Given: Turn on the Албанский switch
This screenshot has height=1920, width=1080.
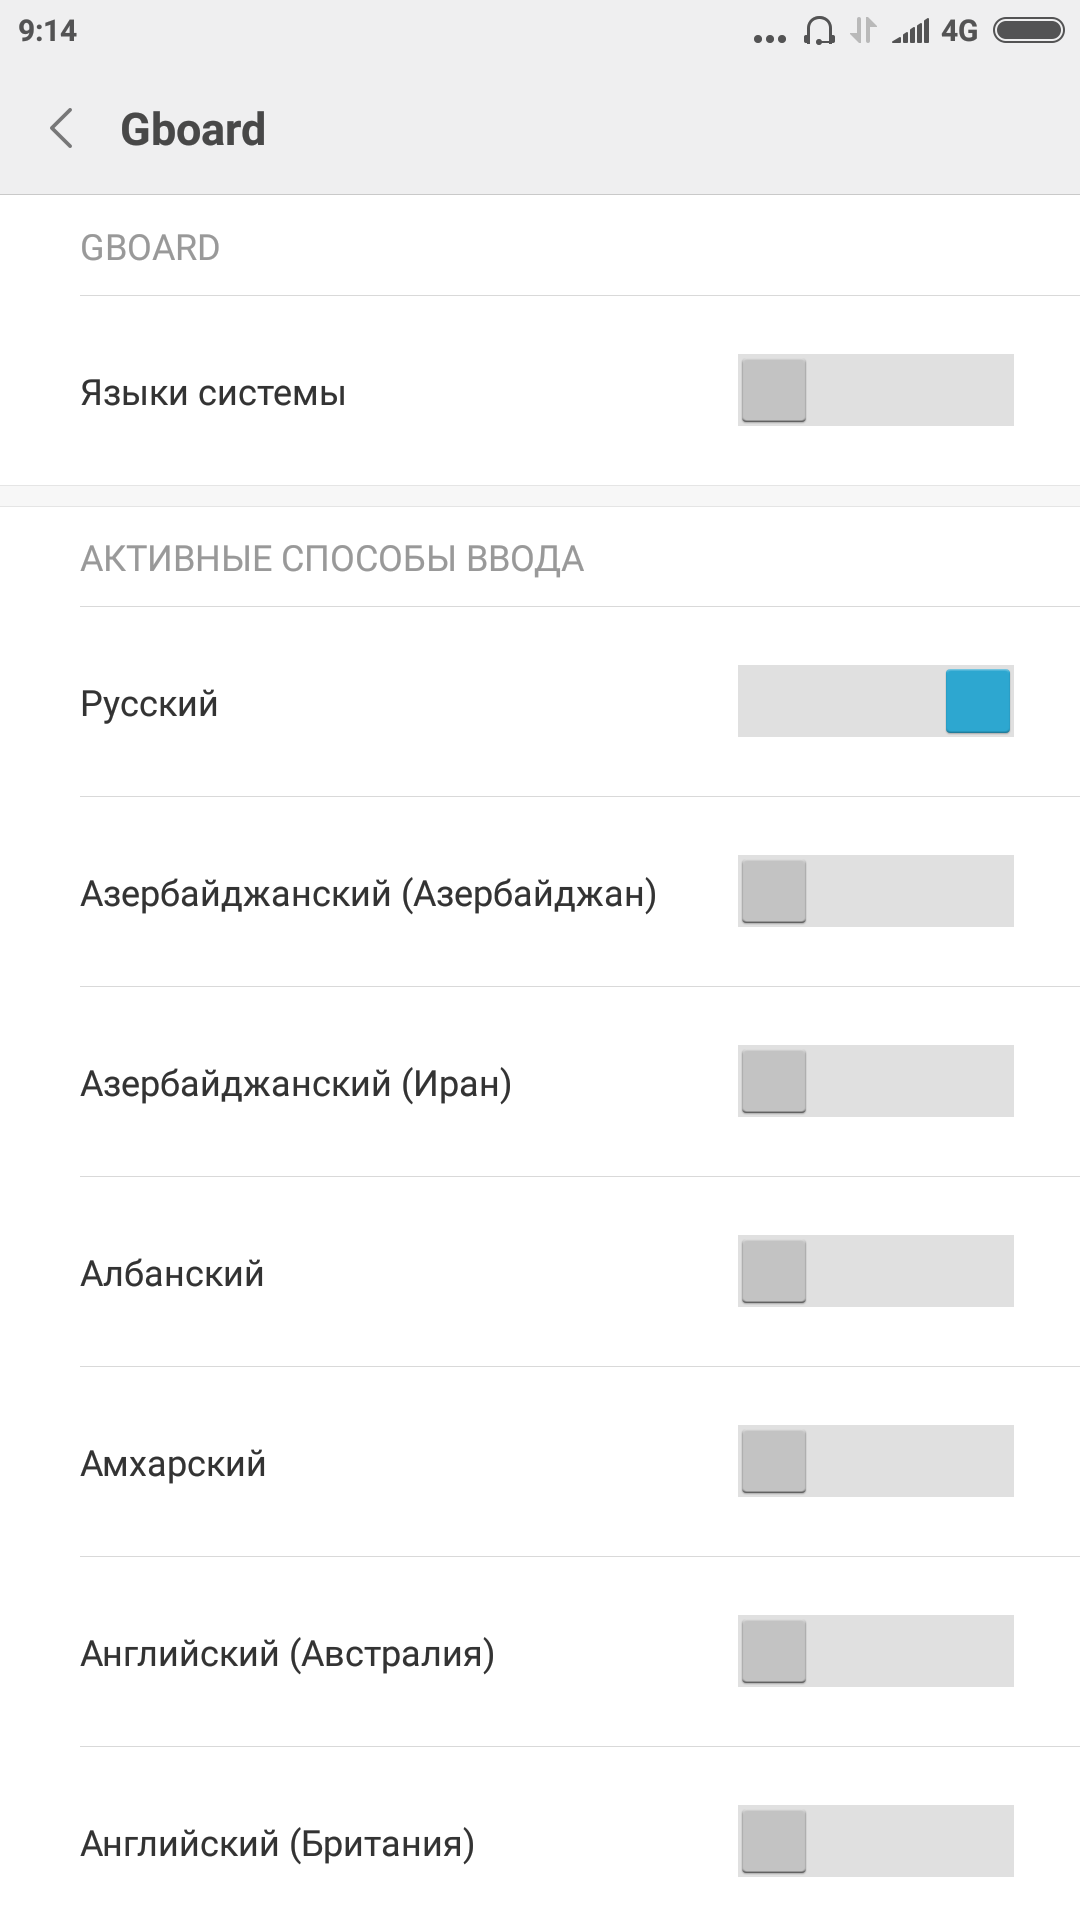Looking at the screenshot, I should pos(876,1271).
